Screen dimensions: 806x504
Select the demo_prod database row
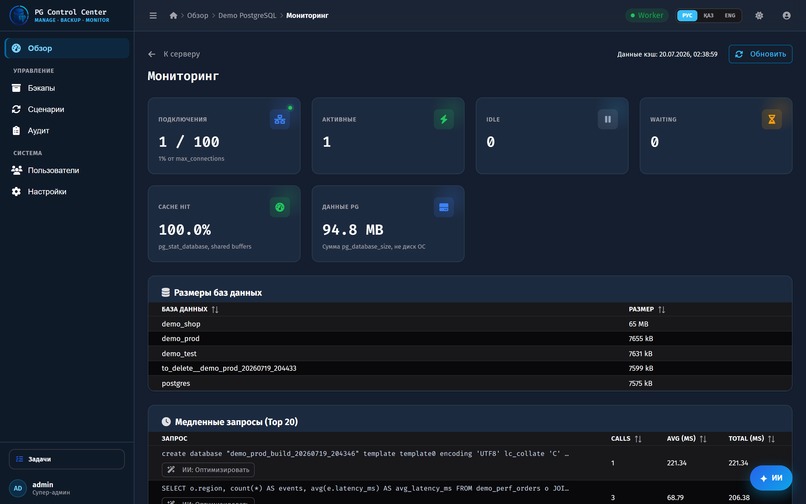click(x=470, y=338)
